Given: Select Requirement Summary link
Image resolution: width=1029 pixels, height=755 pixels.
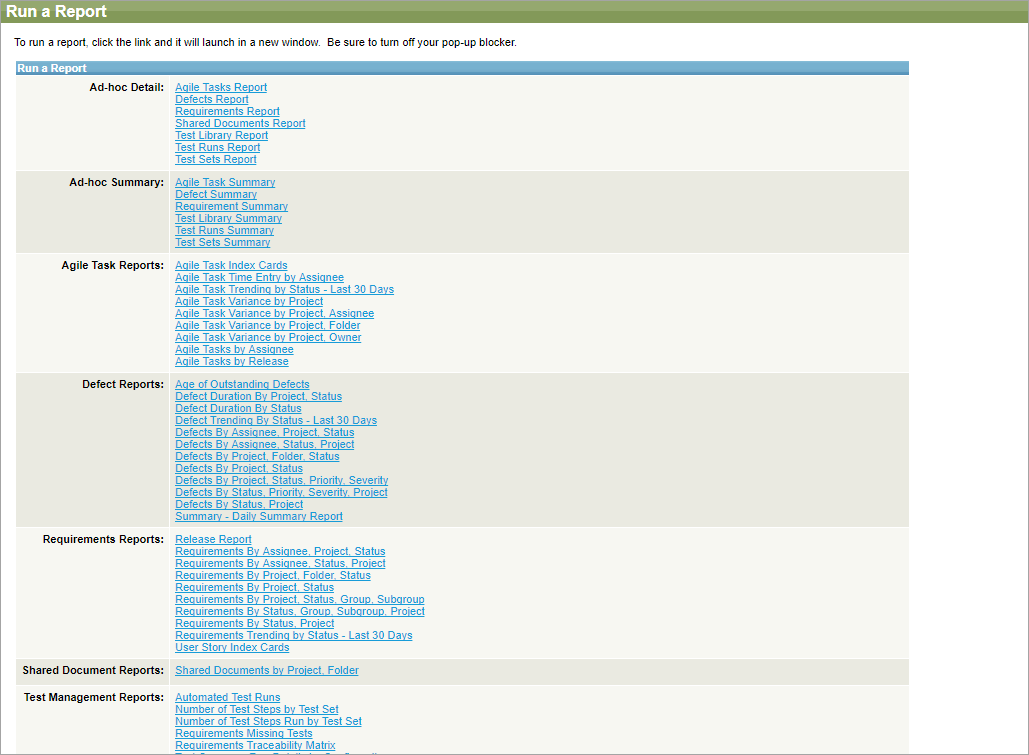Looking at the screenshot, I should (231, 207).
